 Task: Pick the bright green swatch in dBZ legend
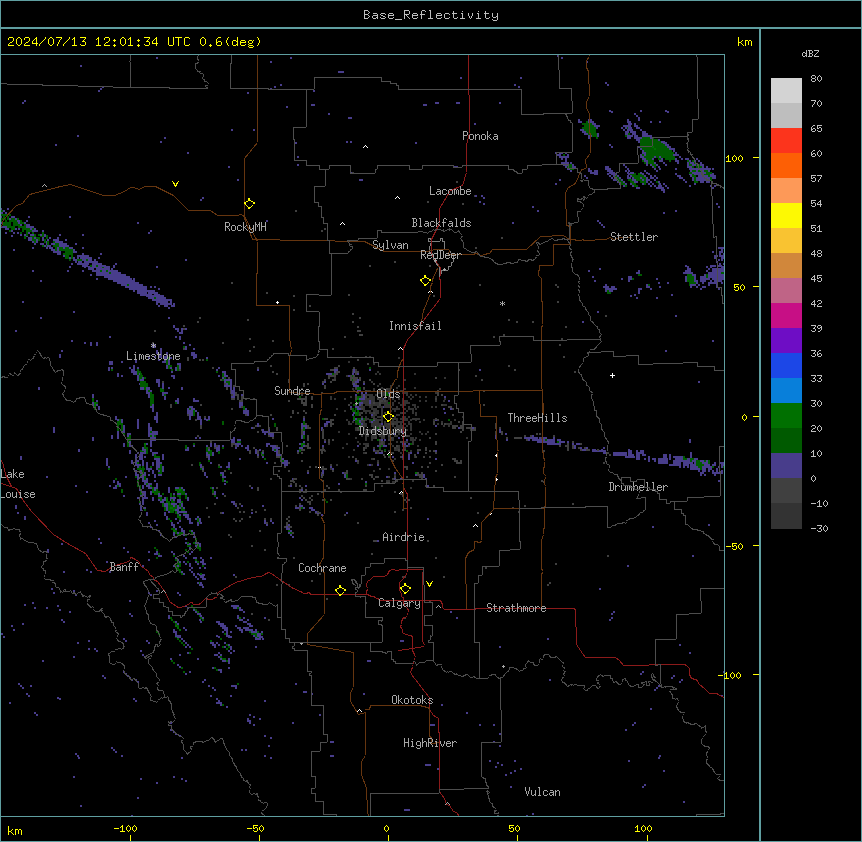(x=786, y=416)
